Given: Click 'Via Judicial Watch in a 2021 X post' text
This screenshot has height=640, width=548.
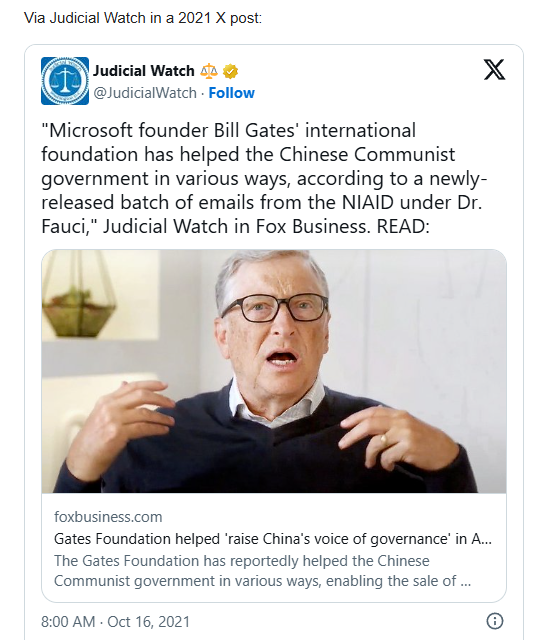Looking at the screenshot, I should (x=143, y=18).
